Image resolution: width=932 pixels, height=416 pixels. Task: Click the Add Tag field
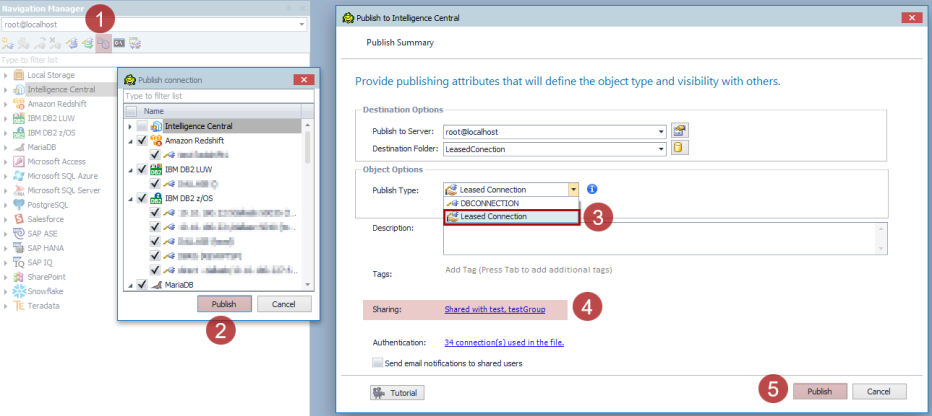(528, 270)
